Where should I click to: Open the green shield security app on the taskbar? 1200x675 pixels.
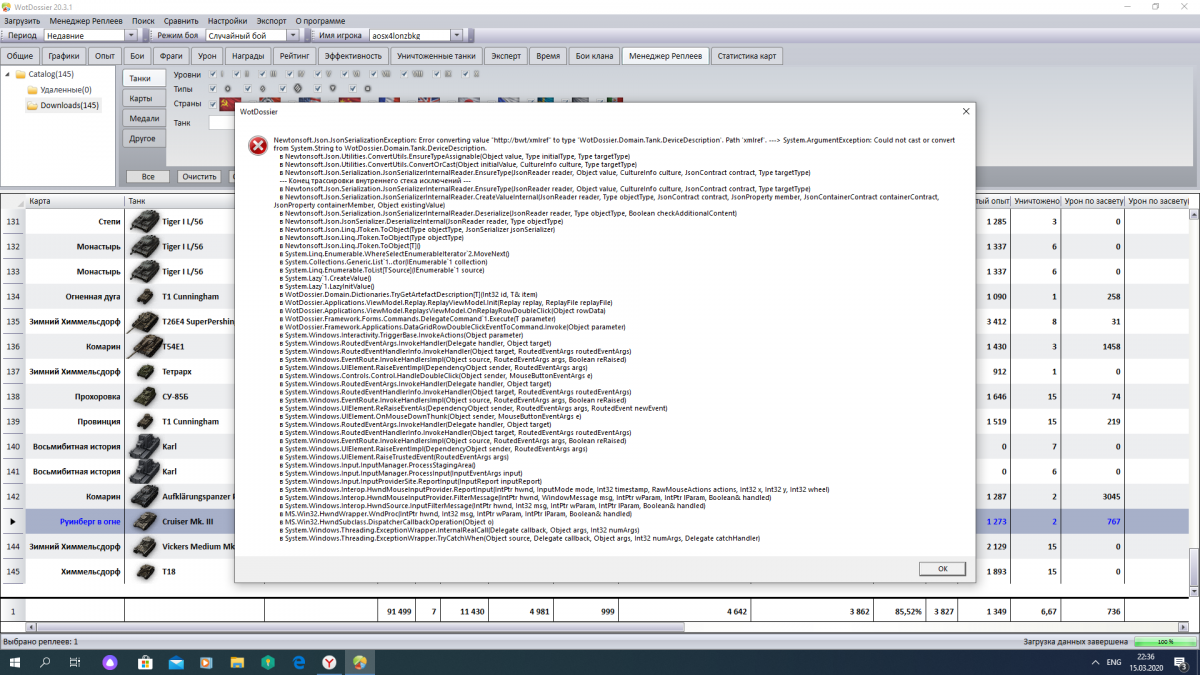(268, 662)
